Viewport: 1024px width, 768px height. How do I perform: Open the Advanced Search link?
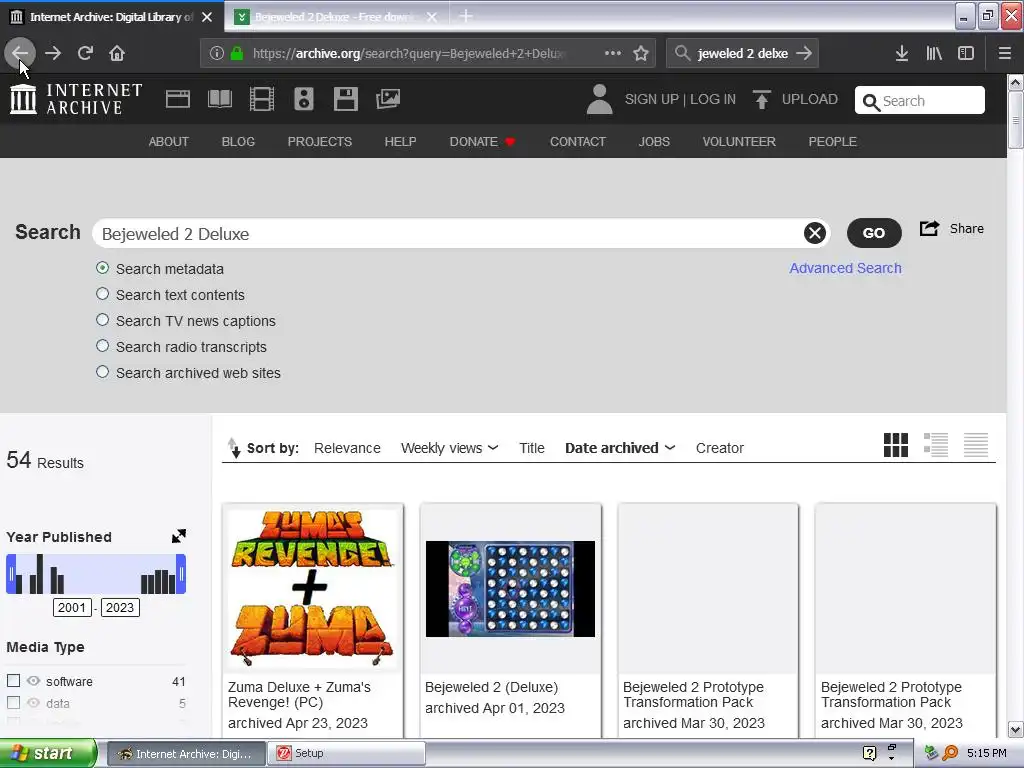pyautogui.click(x=845, y=268)
